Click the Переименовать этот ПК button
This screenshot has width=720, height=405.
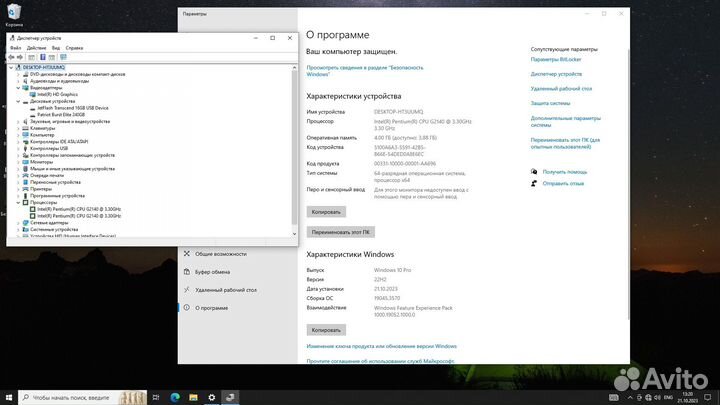coord(341,232)
